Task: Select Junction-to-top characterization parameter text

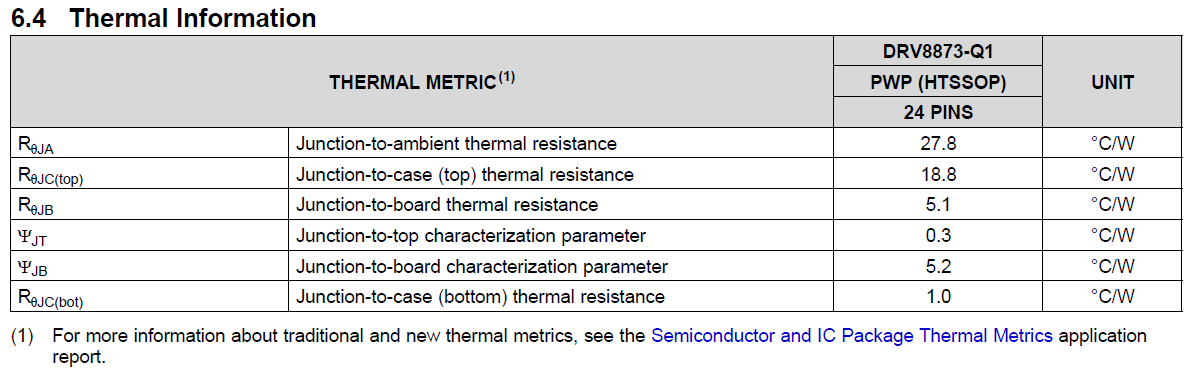Action: (x=471, y=235)
